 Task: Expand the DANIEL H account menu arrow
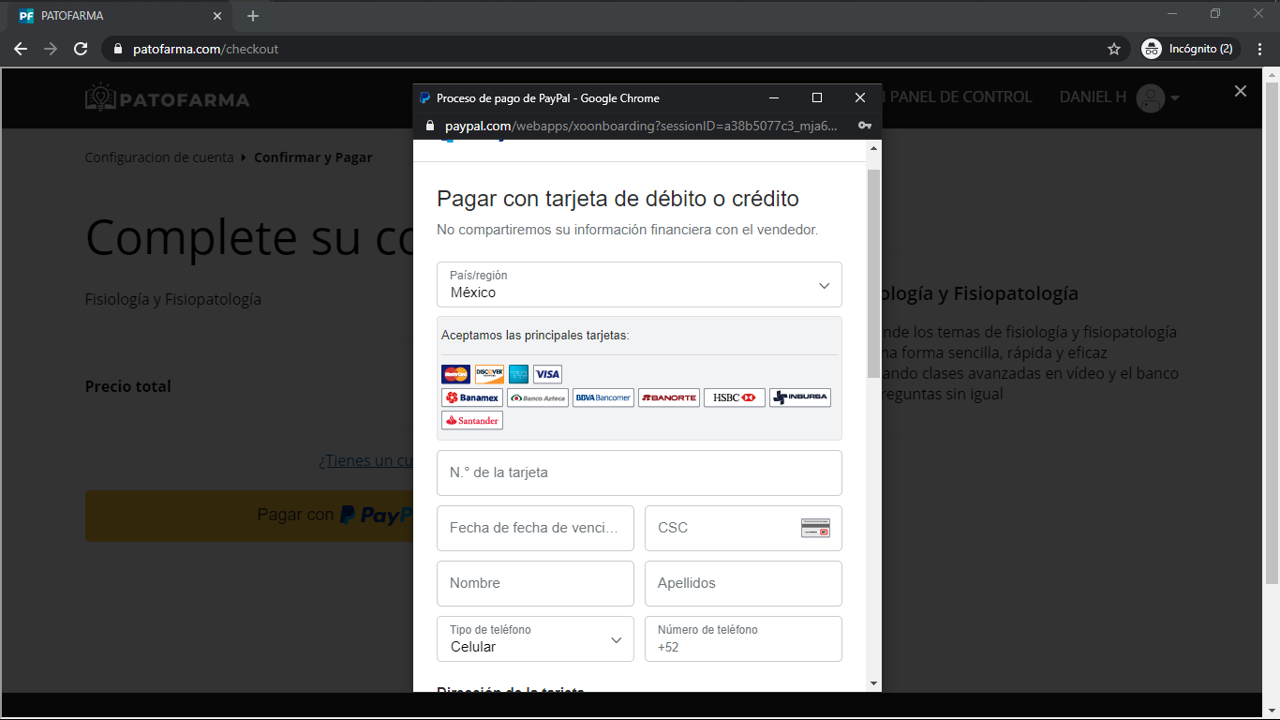click(x=1175, y=98)
